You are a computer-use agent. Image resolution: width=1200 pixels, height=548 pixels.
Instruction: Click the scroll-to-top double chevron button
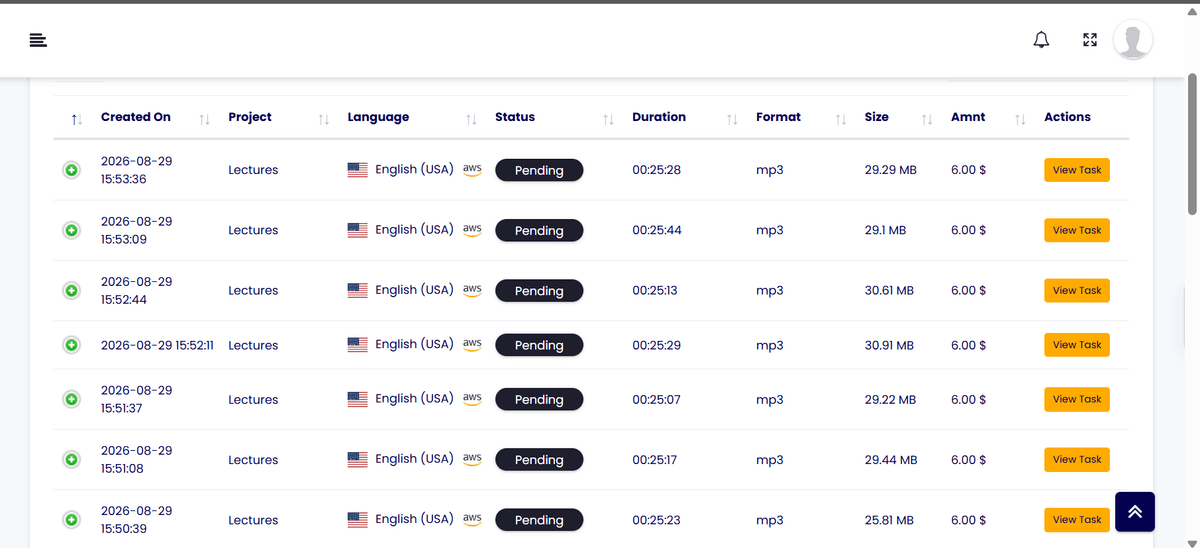1134,512
